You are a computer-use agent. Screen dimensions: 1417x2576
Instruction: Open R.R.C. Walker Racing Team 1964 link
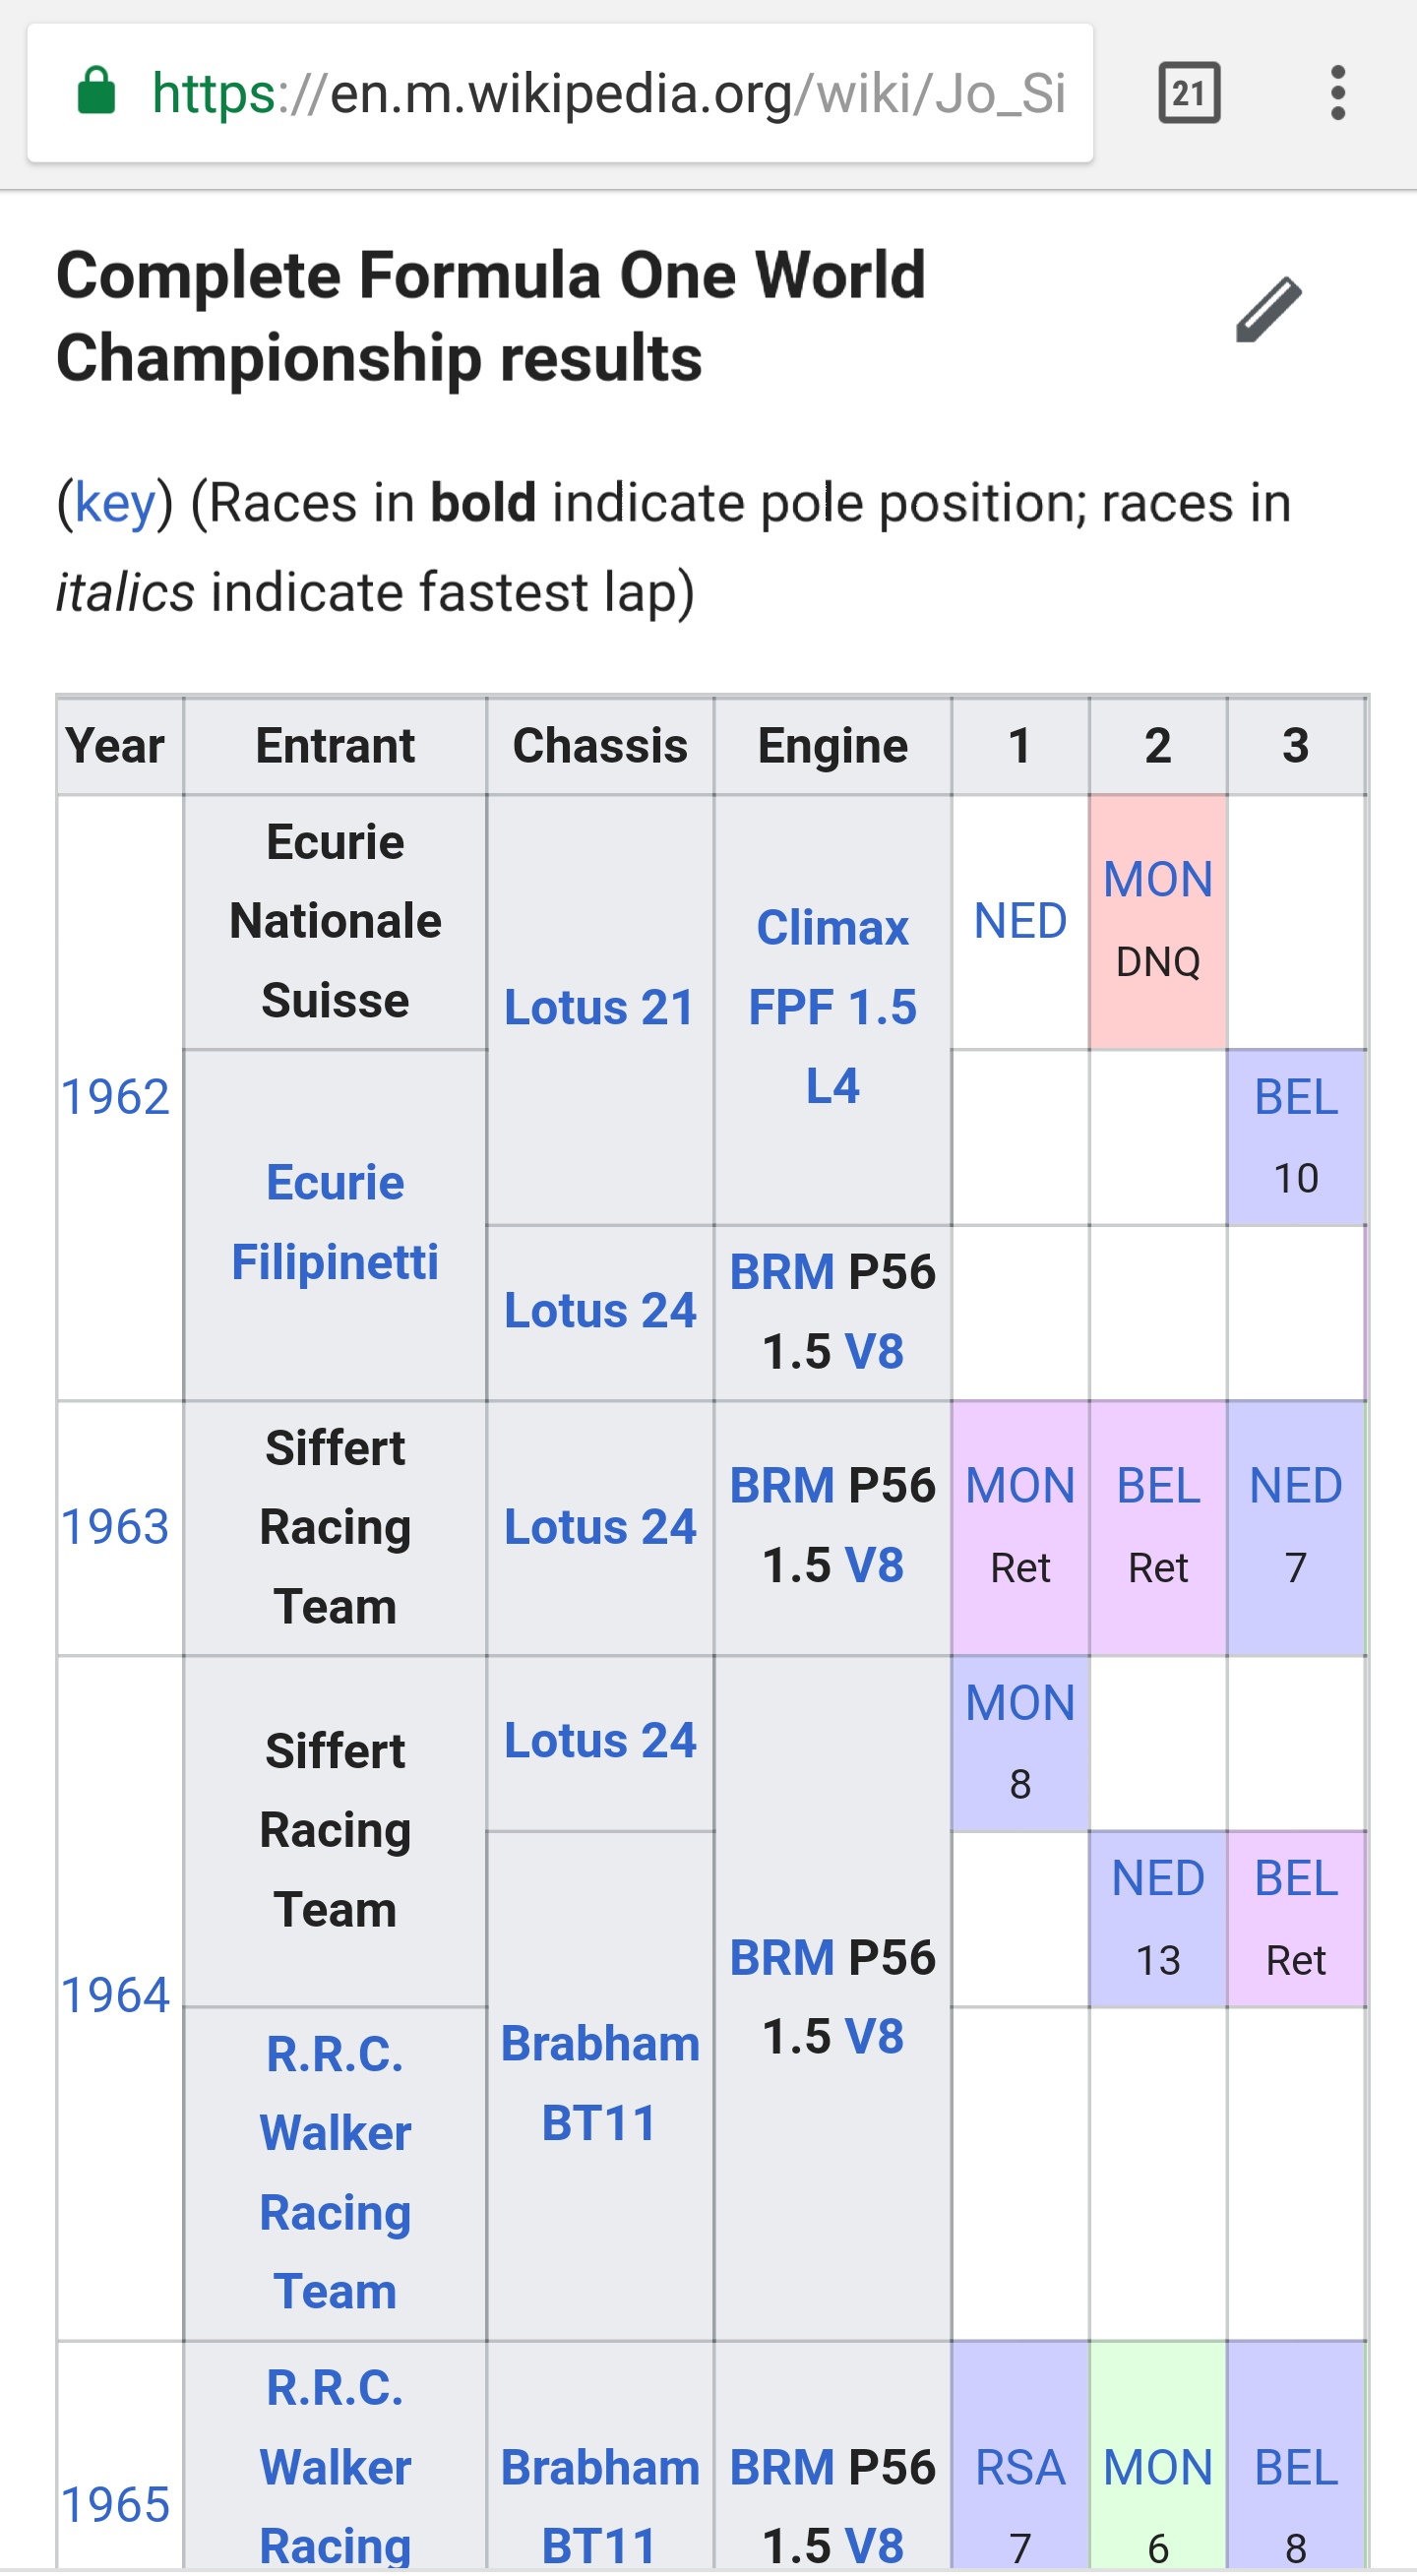[335, 2172]
